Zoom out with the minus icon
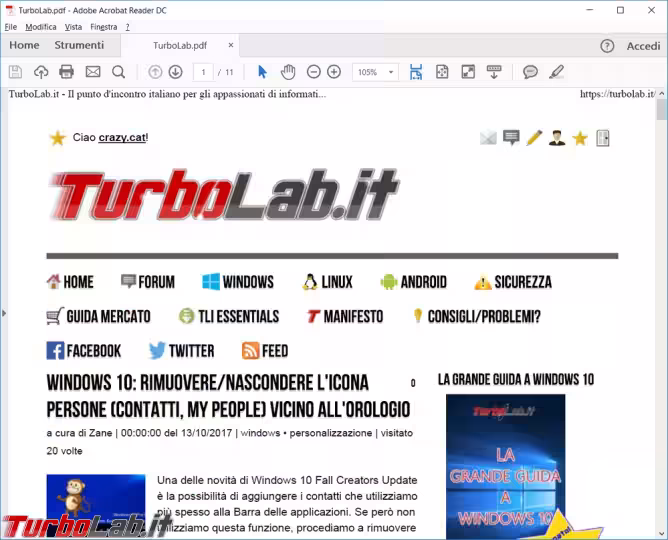 click(314, 72)
